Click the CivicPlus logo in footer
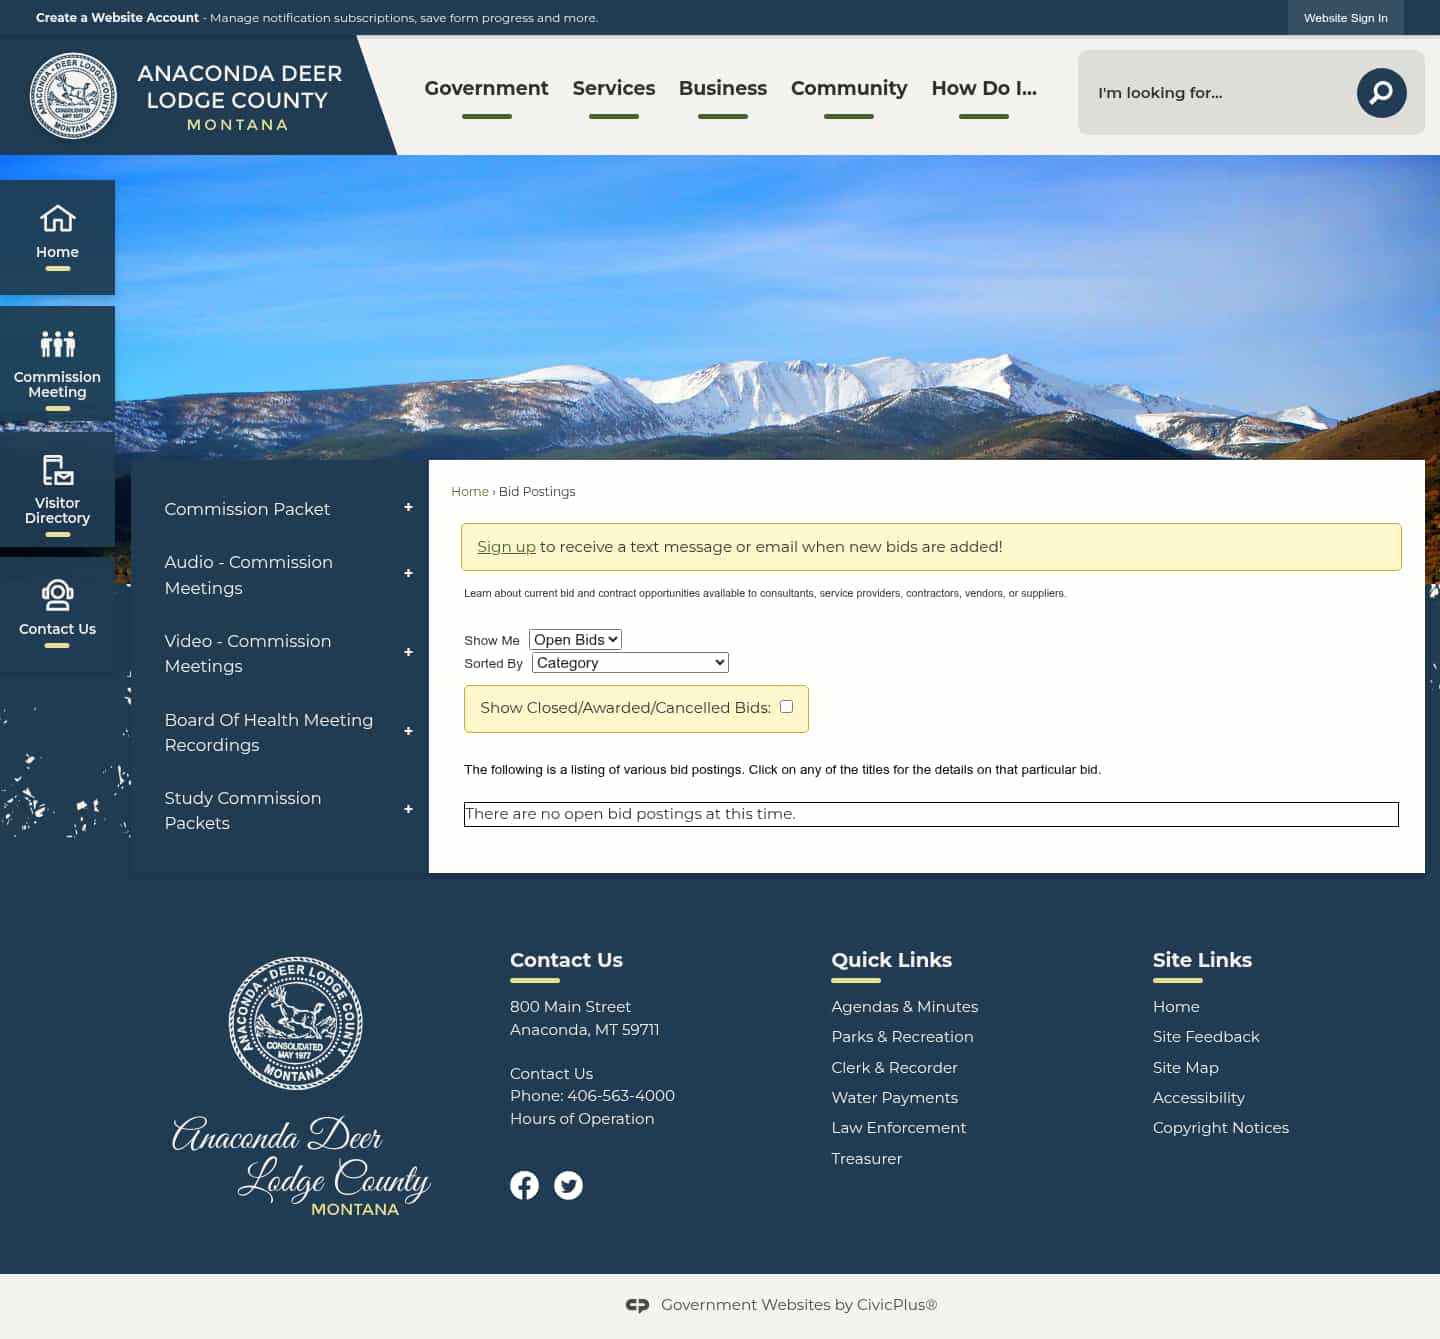 point(637,1304)
